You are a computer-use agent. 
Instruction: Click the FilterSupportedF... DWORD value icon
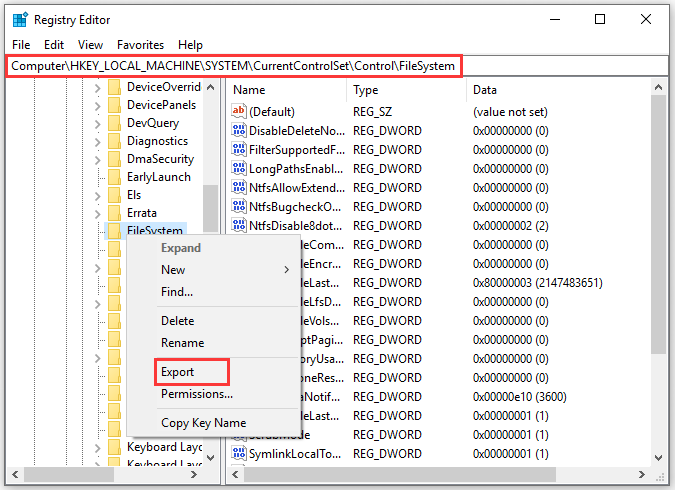point(238,149)
